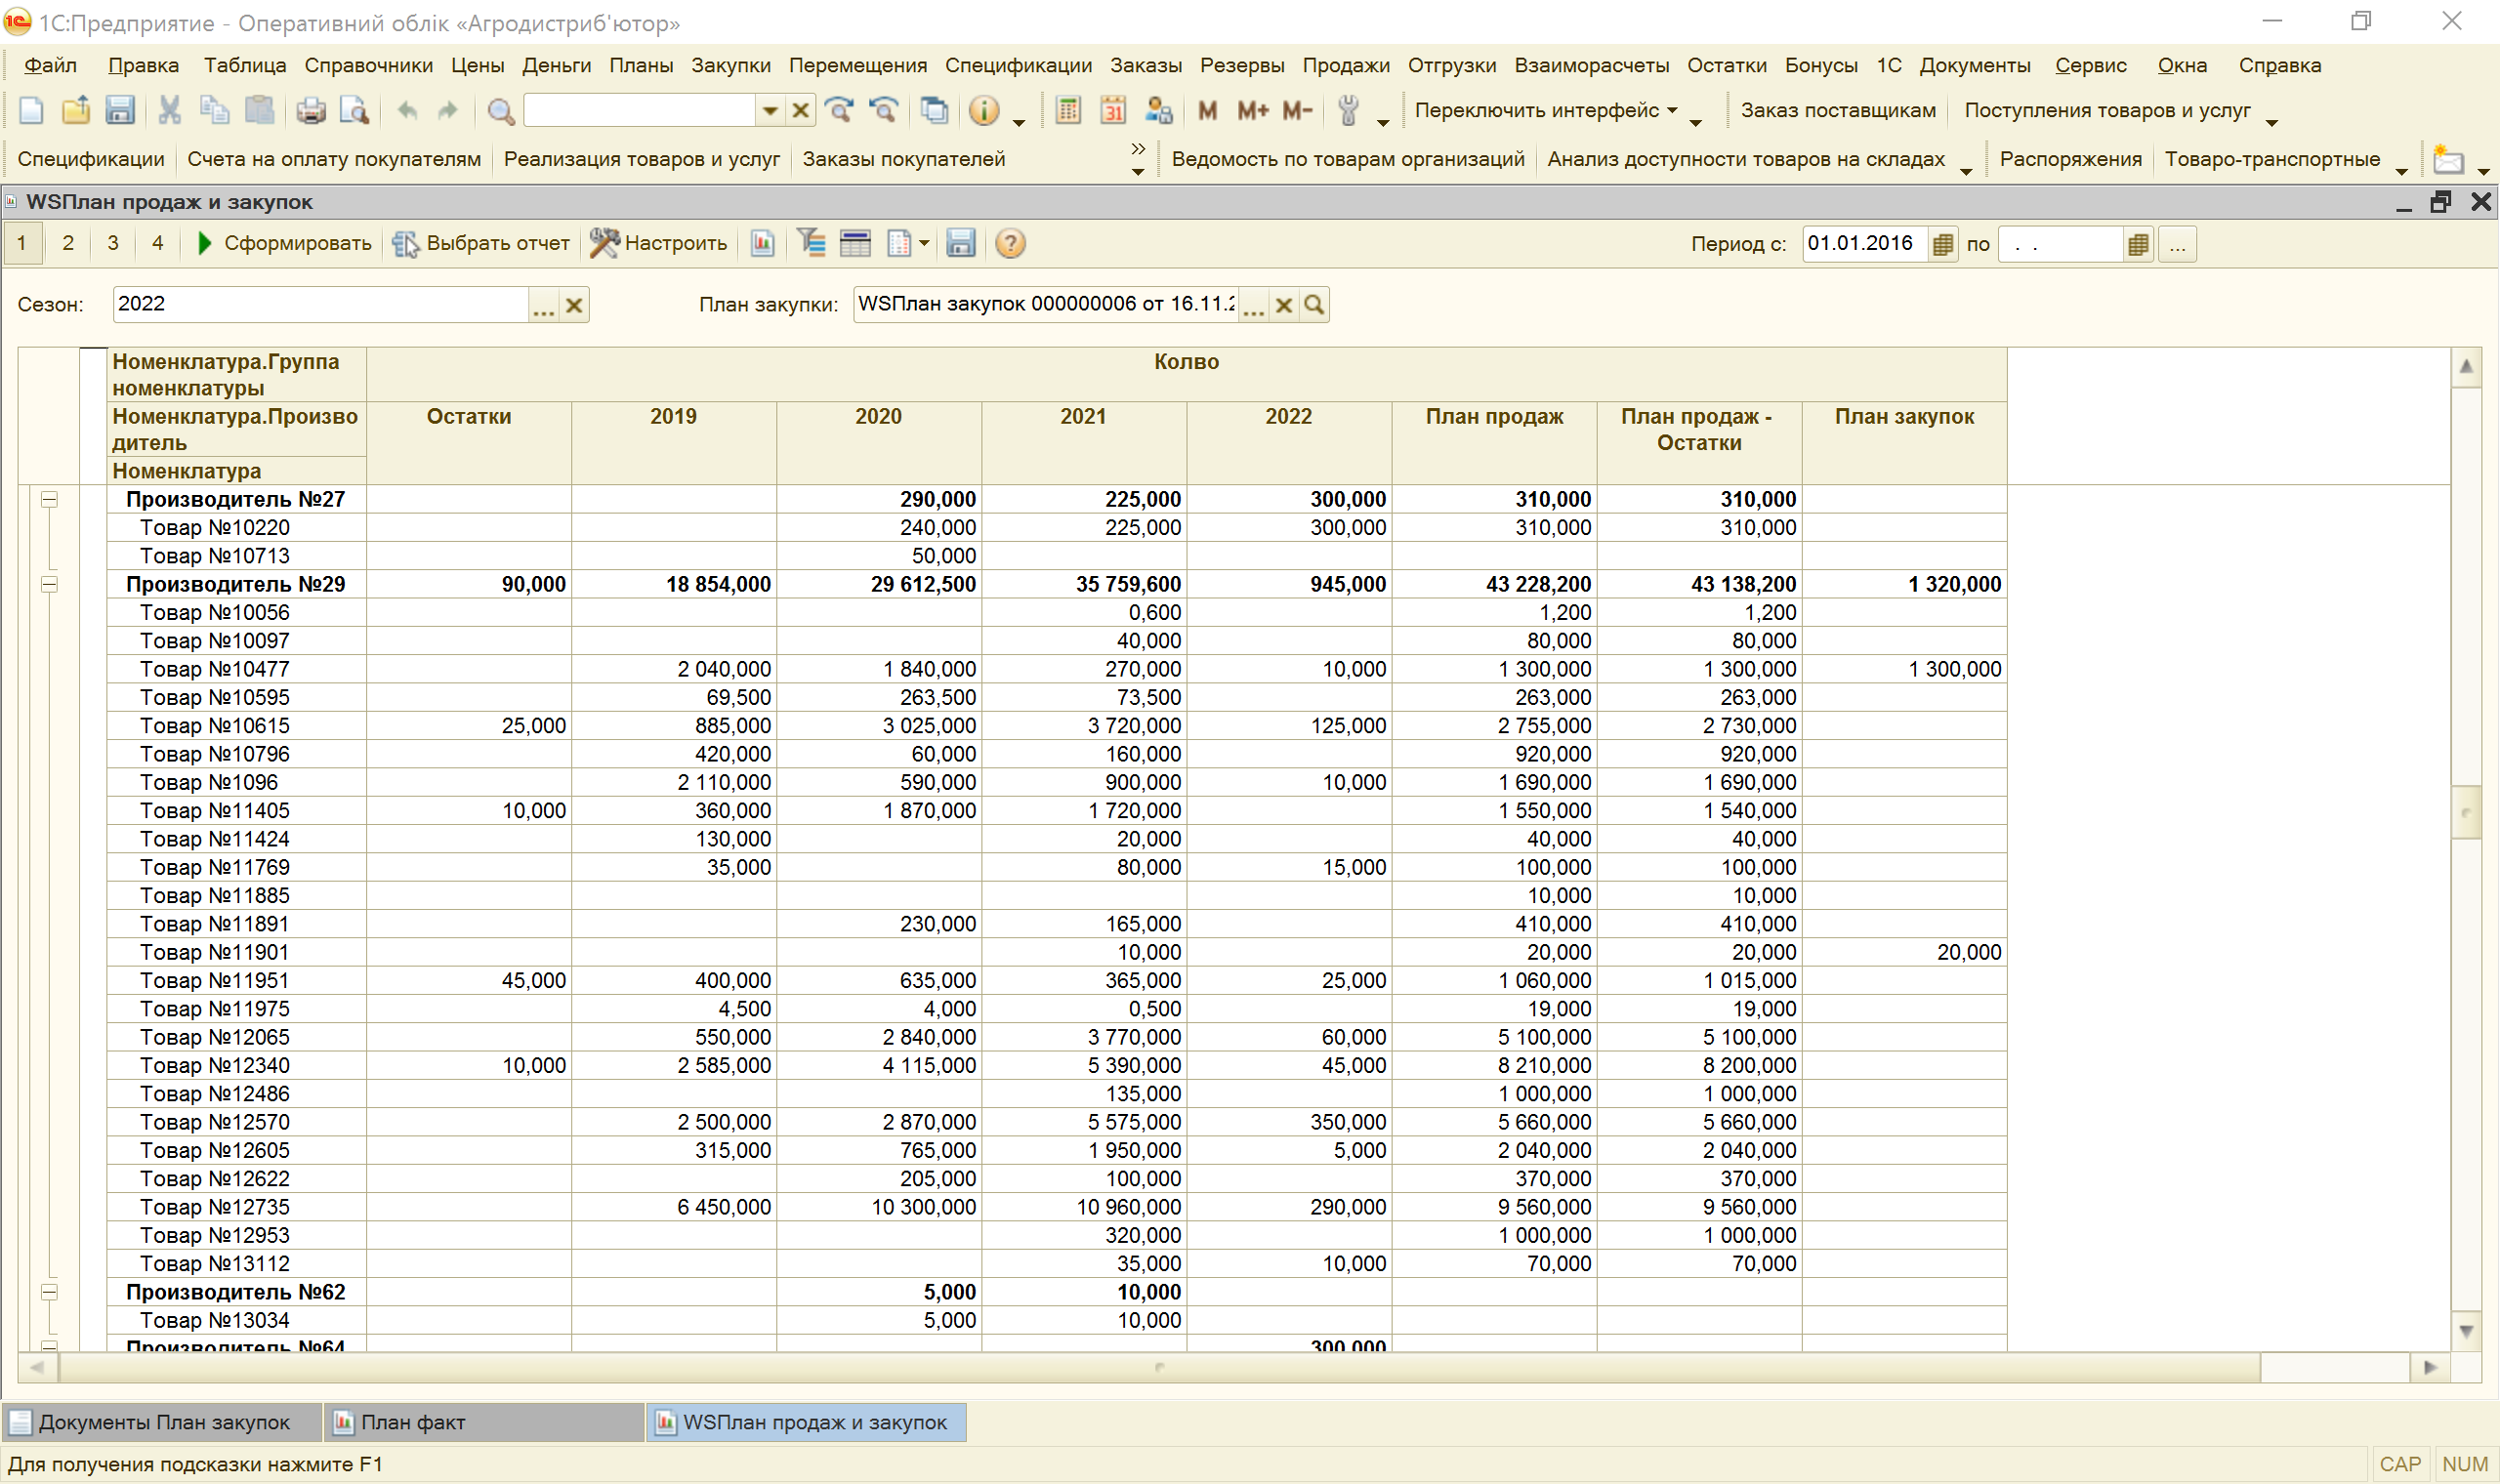The height and width of the screenshot is (1484, 2500).
Task: Click the M+ memory add icon
Action: tap(1252, 110)
